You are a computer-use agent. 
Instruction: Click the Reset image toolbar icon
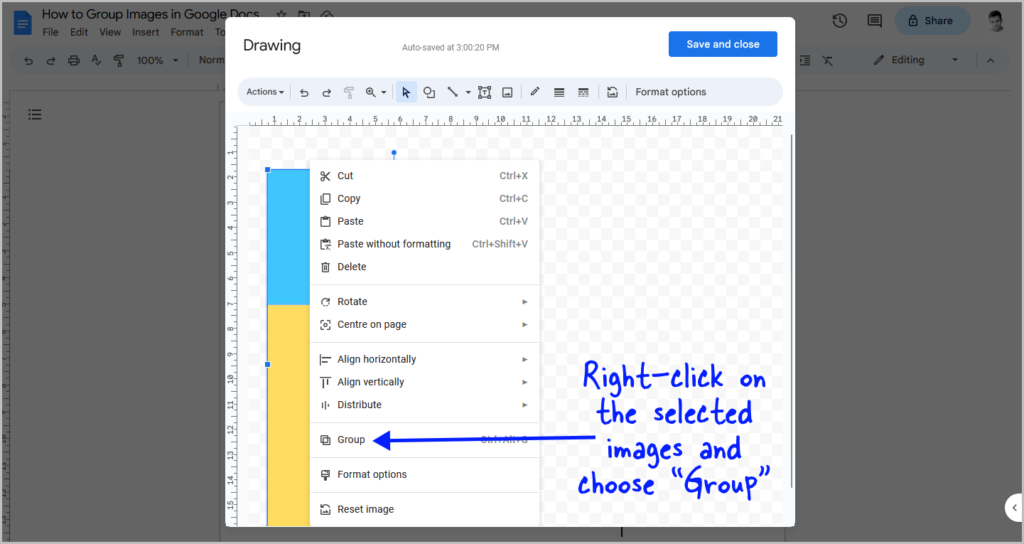612,92
